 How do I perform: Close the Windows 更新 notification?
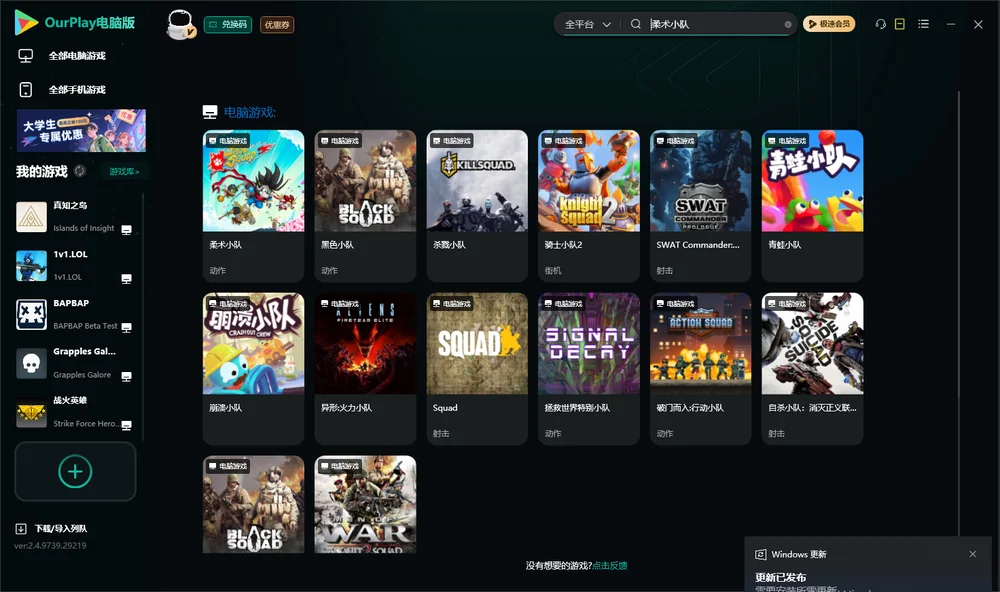(973, 554)
